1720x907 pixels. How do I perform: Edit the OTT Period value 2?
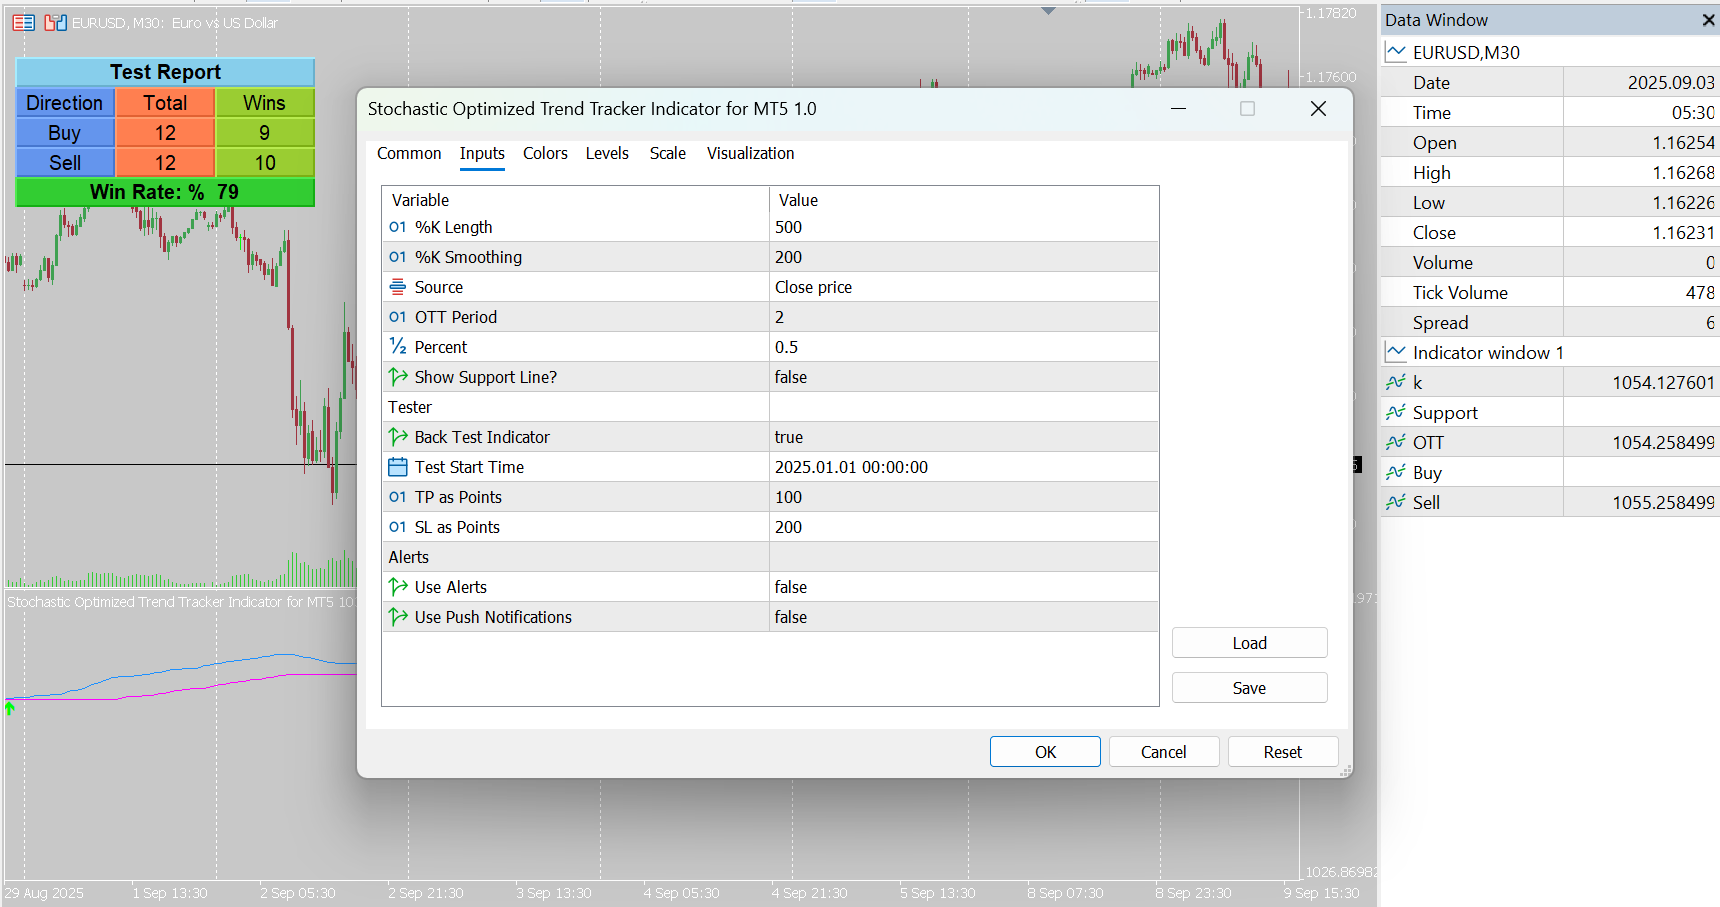(964, 317)
